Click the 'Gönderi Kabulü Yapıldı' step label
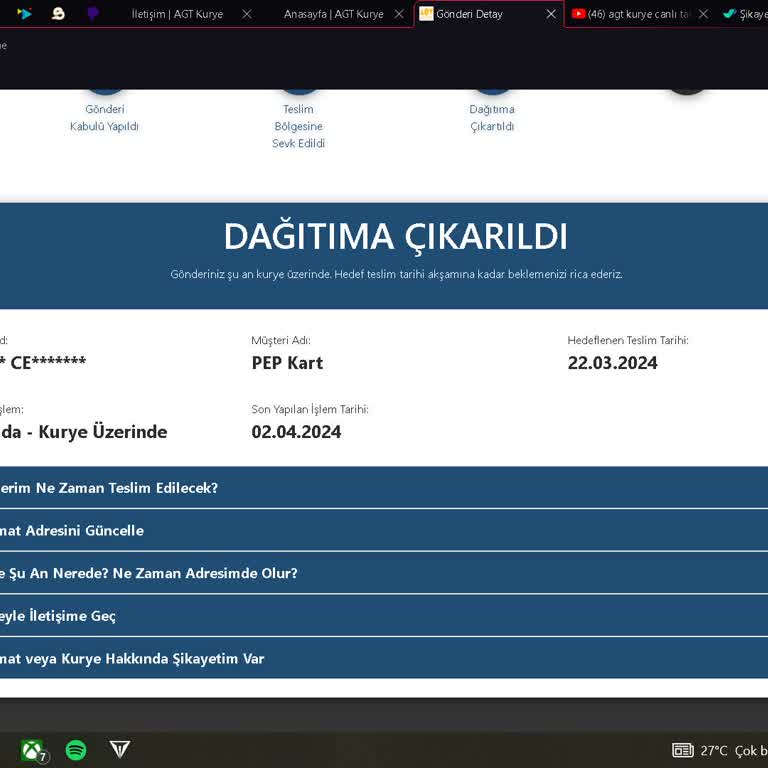 point(104,118)
